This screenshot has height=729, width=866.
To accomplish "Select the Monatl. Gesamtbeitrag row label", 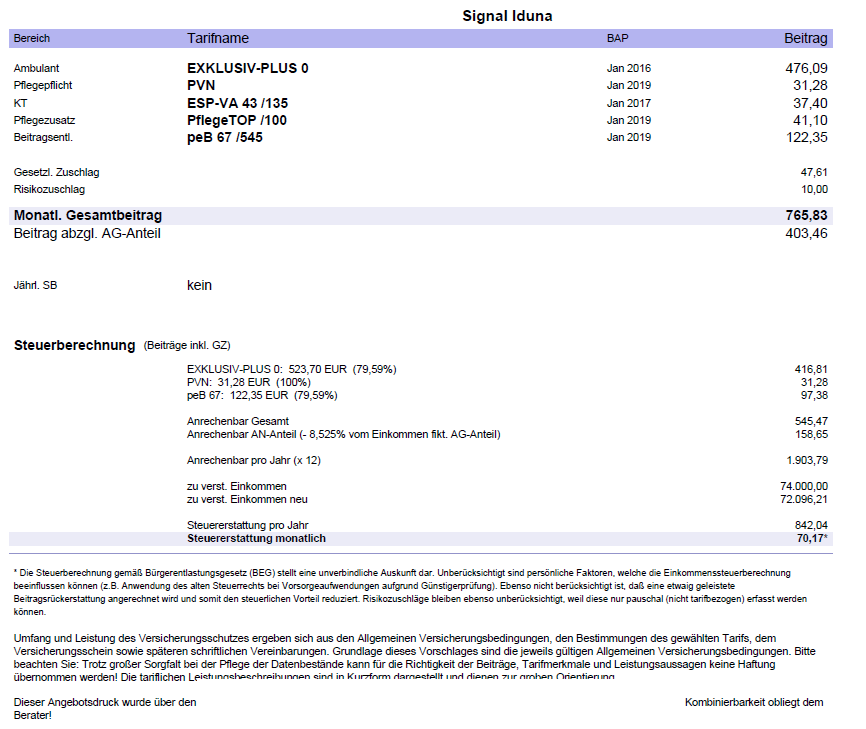I will coord(88,215).
